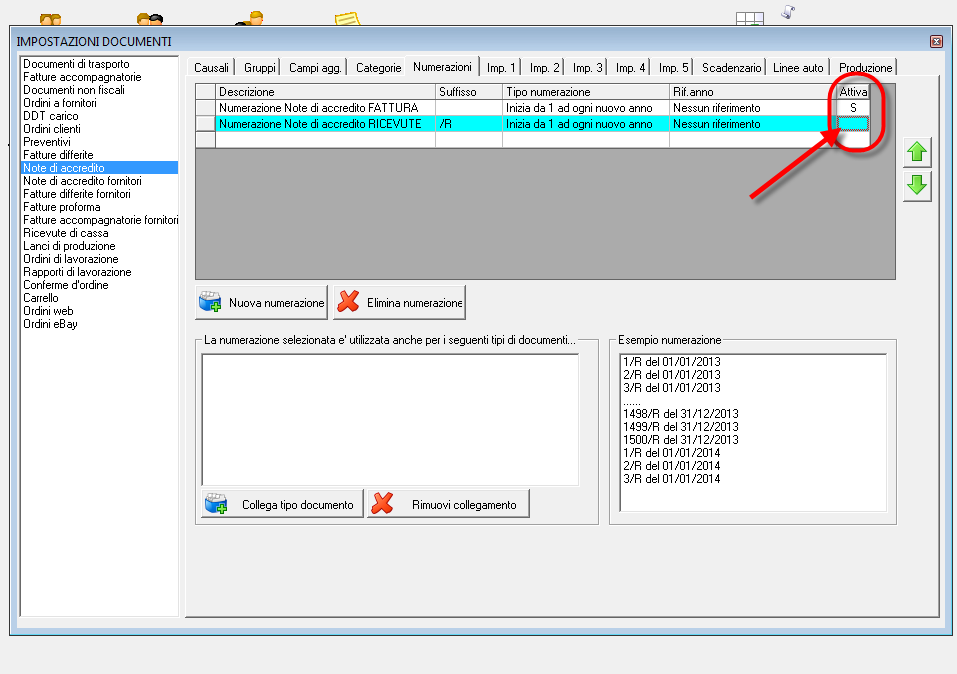
Task: Open the Imp. 3 tab
Action: coord(587,68)
